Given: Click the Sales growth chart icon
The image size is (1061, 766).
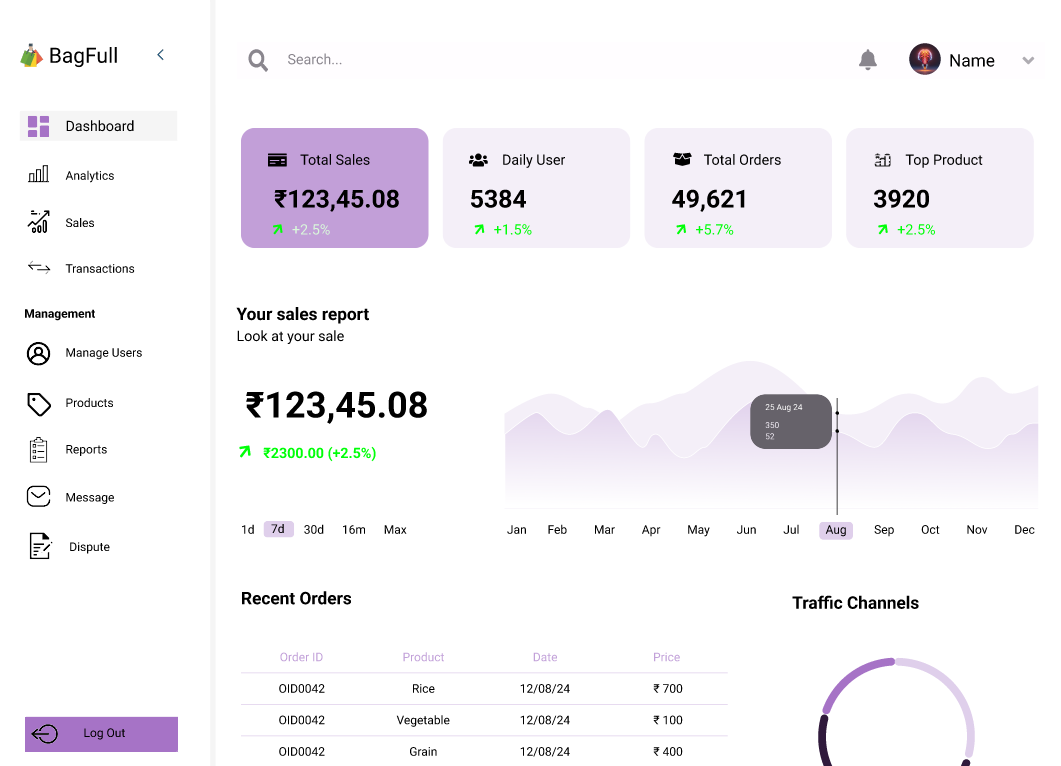Looking at the screenshot, I should pyautogui.click(x=39, y=222).
